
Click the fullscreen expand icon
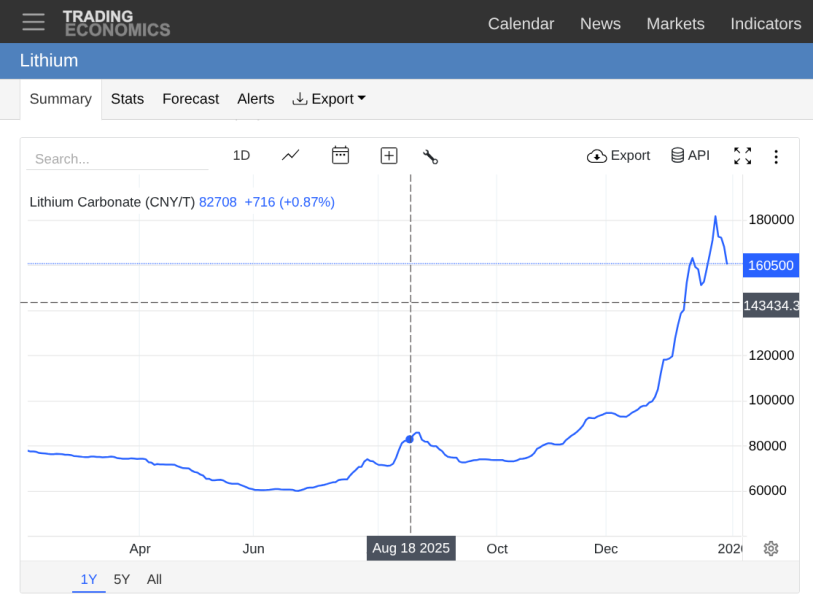(x=742, y=156)
